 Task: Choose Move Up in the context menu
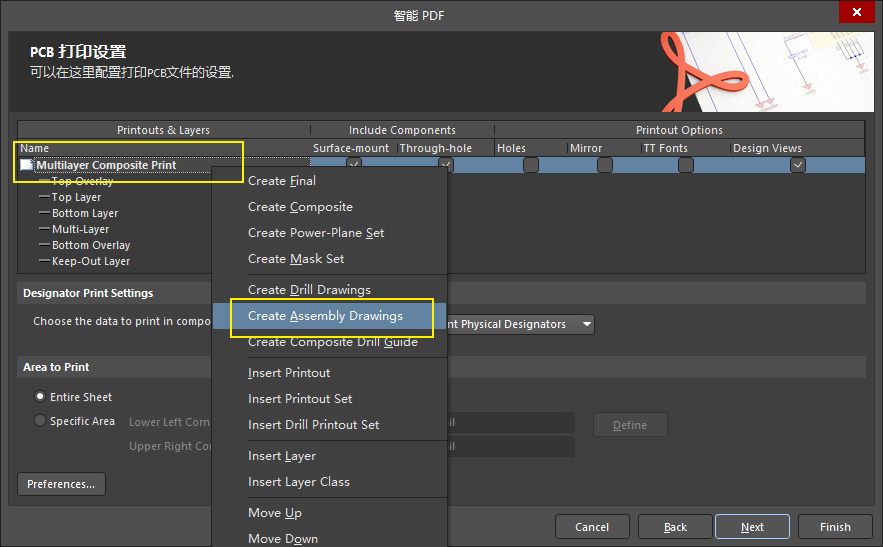275,513
